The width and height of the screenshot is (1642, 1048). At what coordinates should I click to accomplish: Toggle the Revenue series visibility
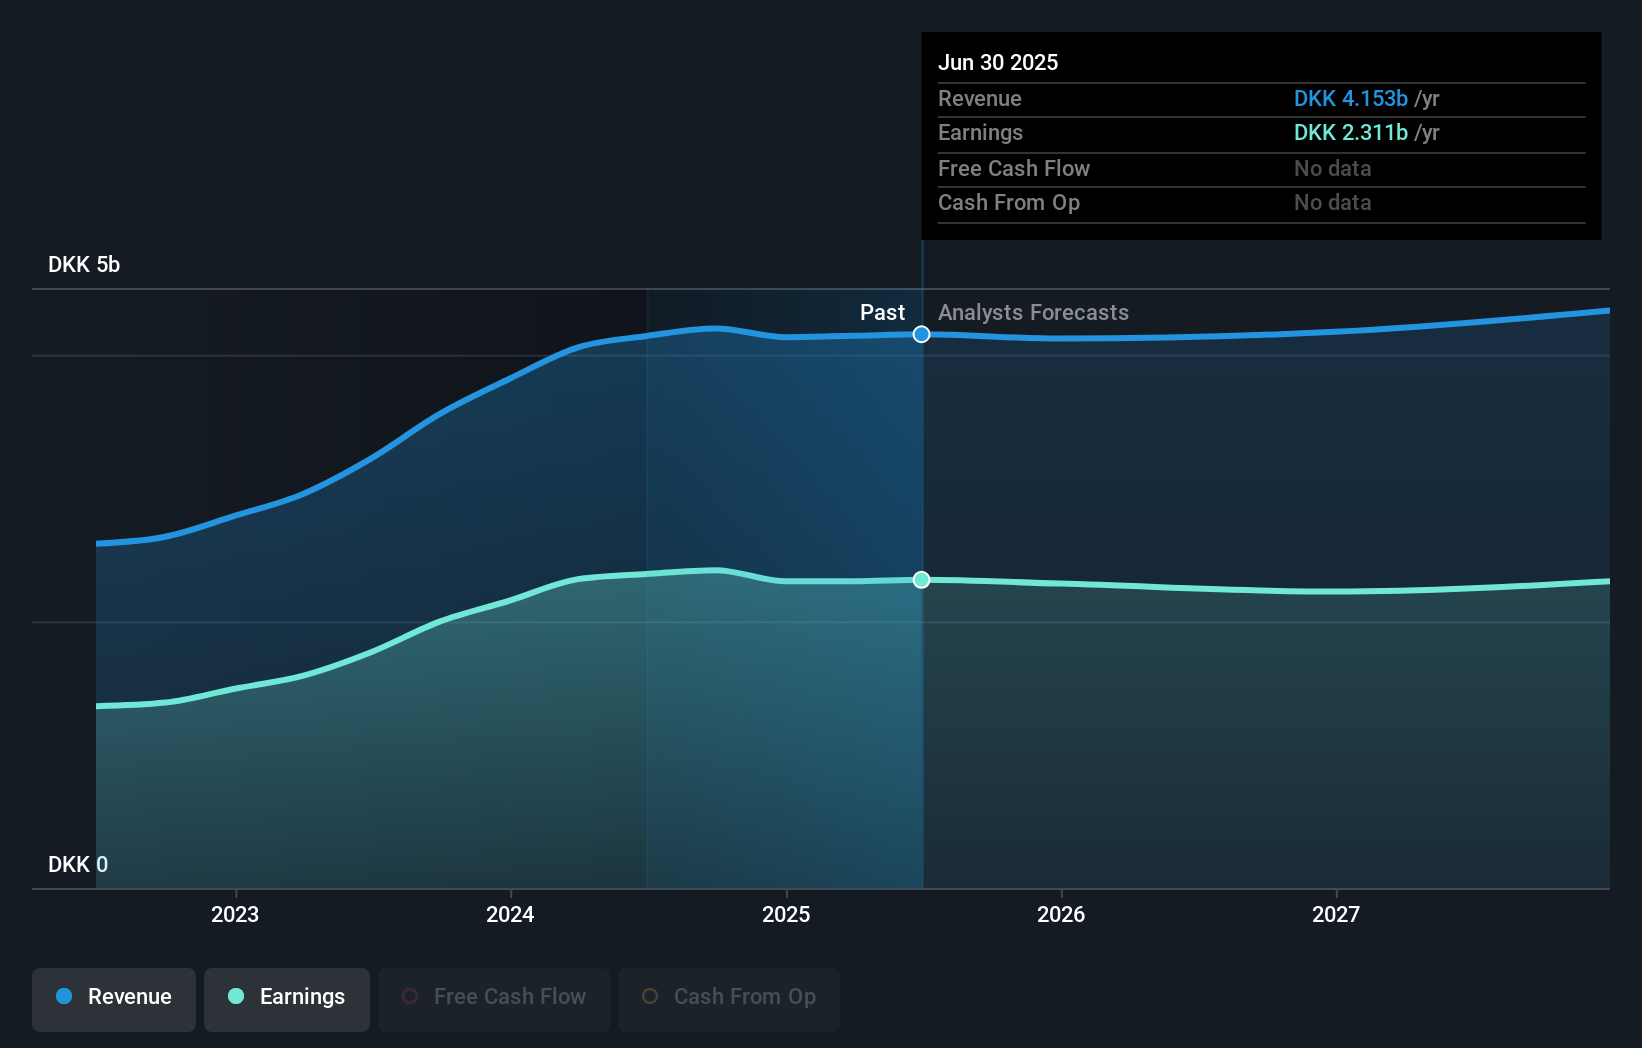[x=113, y=997]
